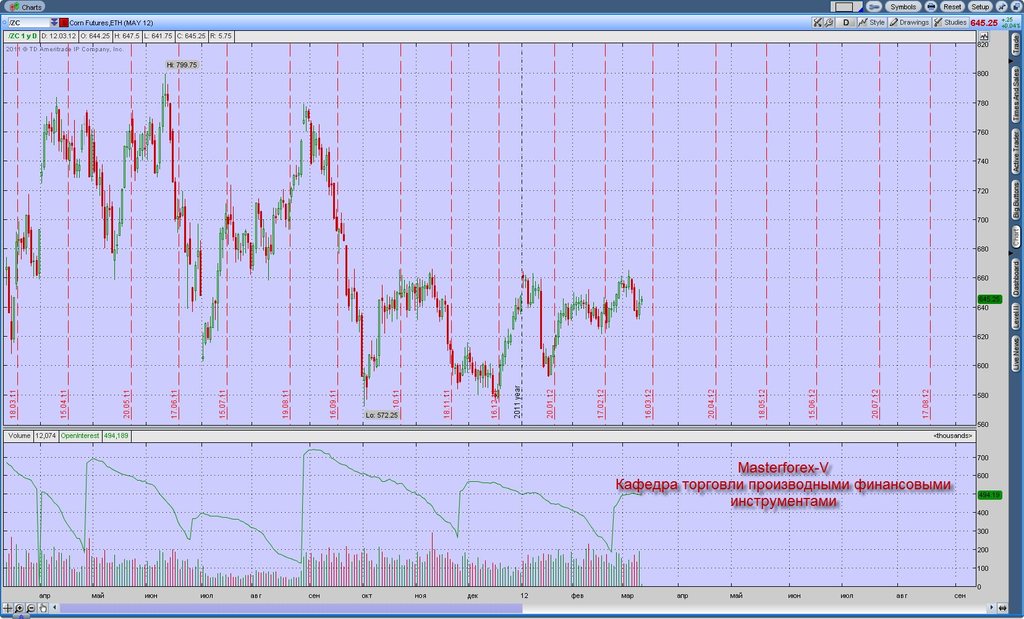1024x619 pixels.
Task: Click the zoom in magnifier icon
Action: click(19, 608)
